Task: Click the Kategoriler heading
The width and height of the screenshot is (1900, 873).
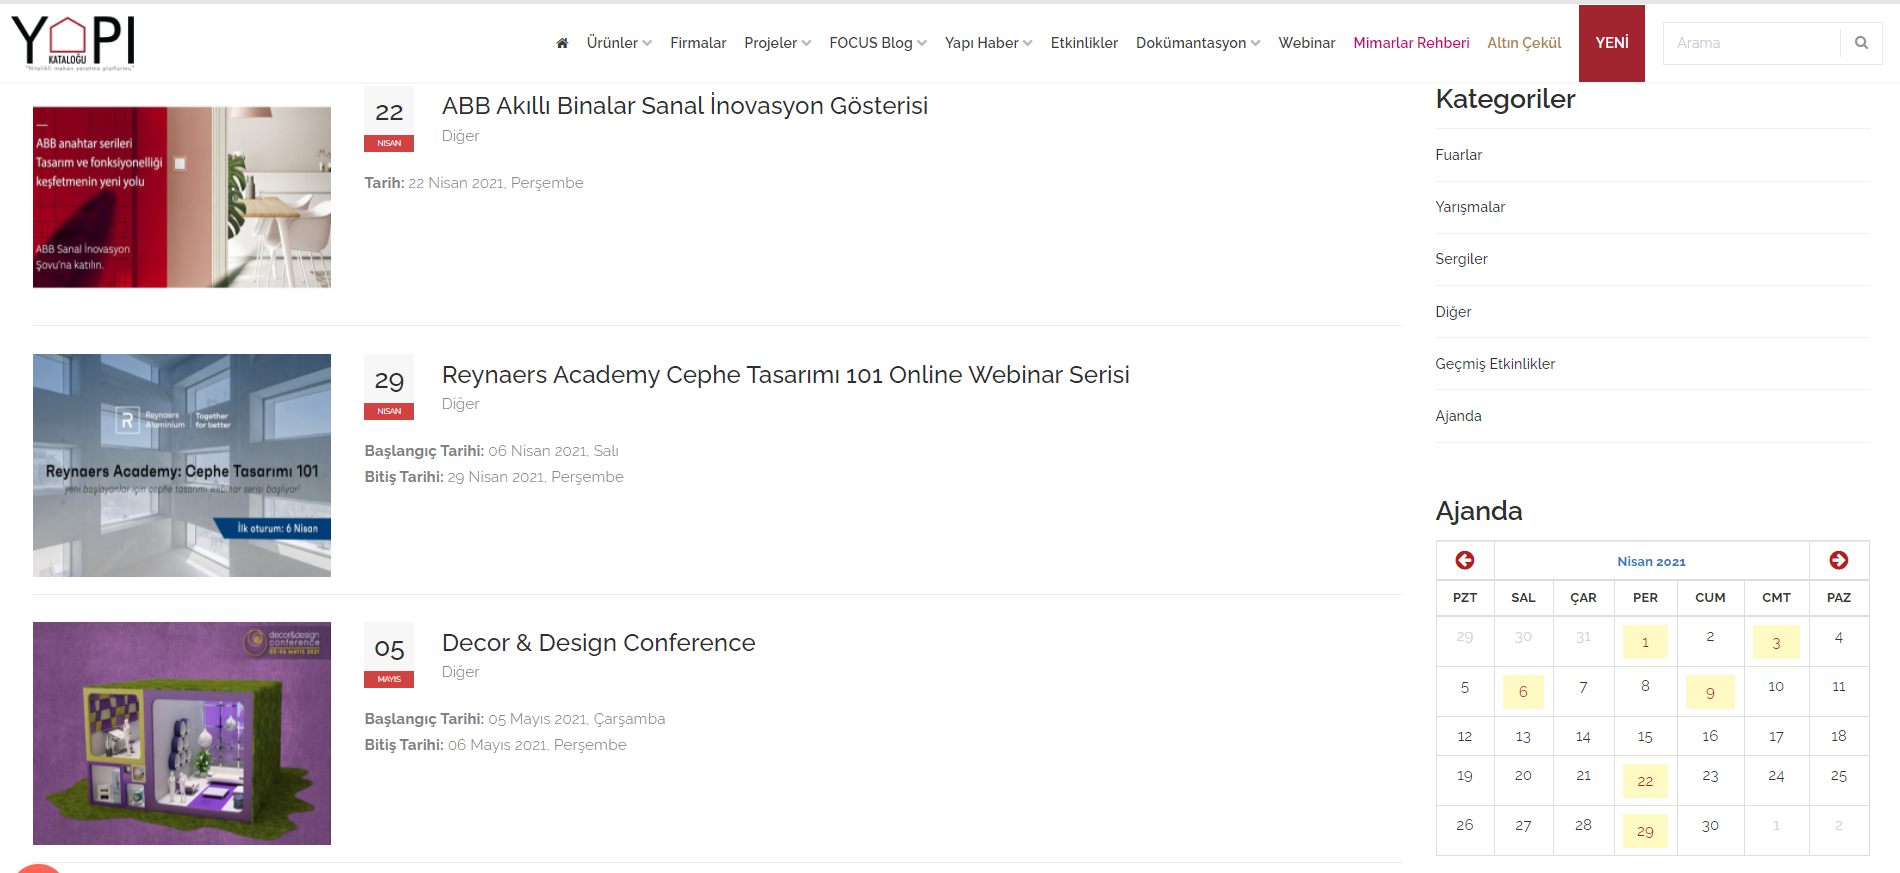Action: coord(1505,99)
